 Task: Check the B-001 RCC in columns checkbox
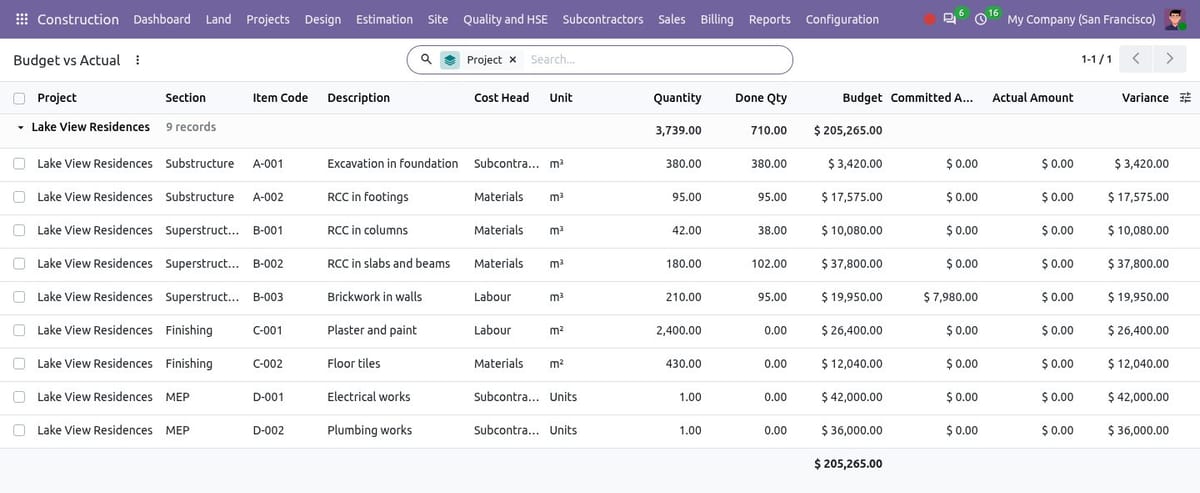click(x=20, y=230)
